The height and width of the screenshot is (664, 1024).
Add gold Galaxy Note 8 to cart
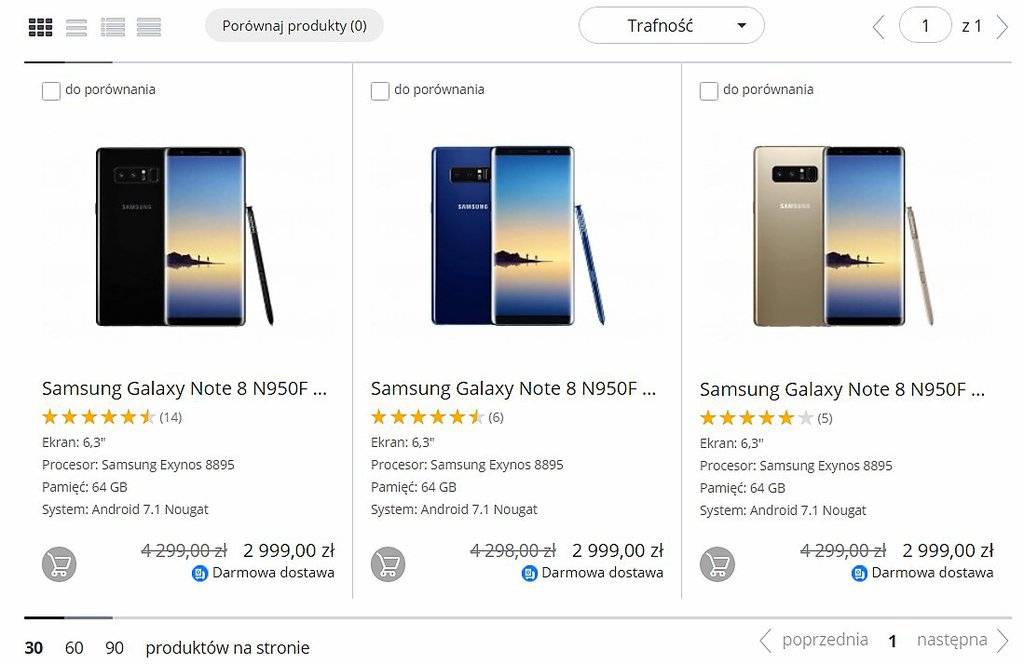717,564
